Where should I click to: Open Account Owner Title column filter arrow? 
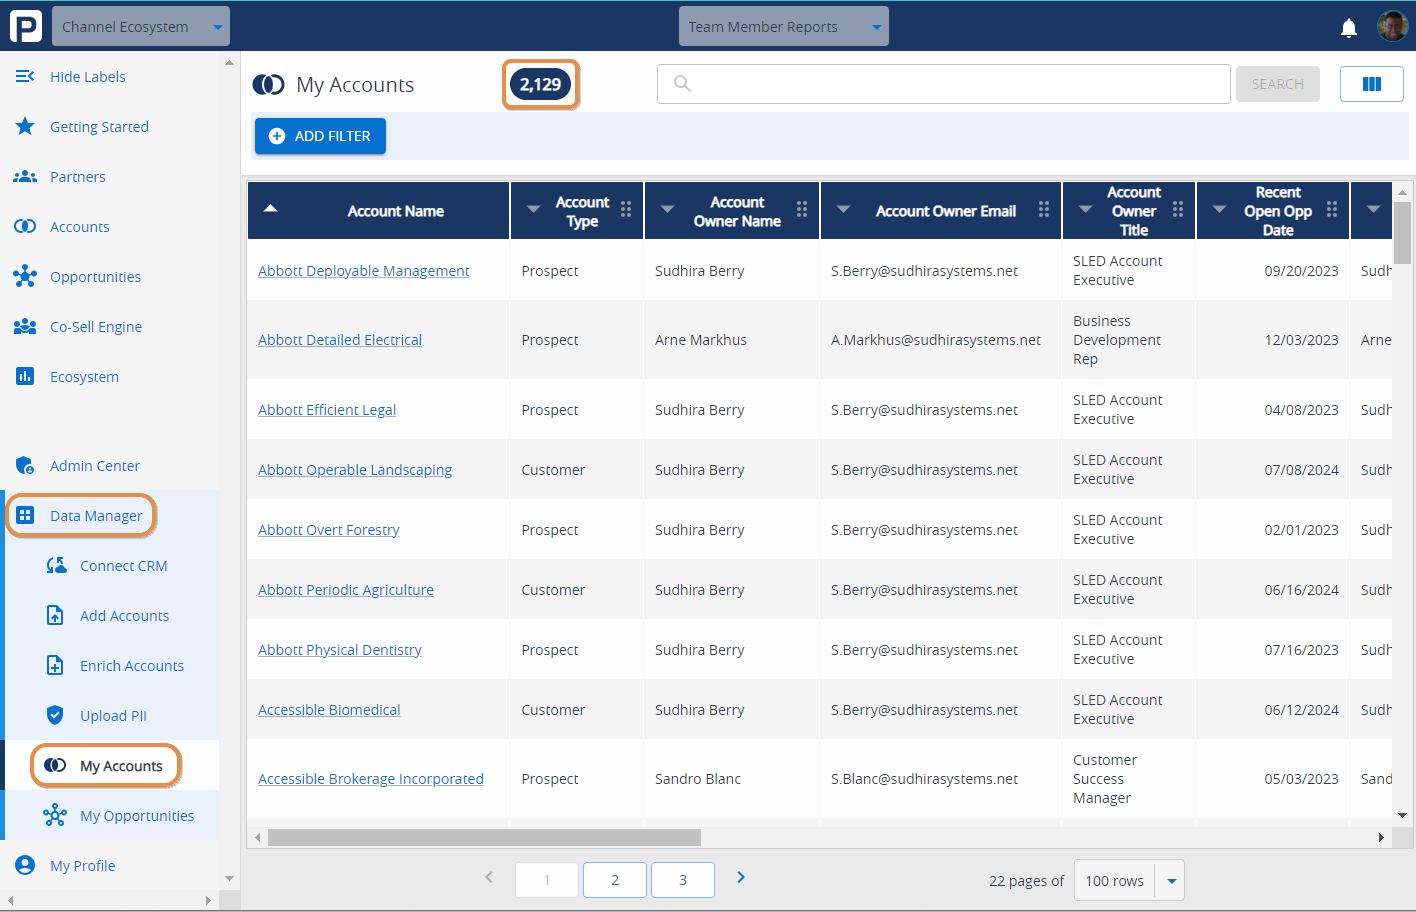(1085, 209)
